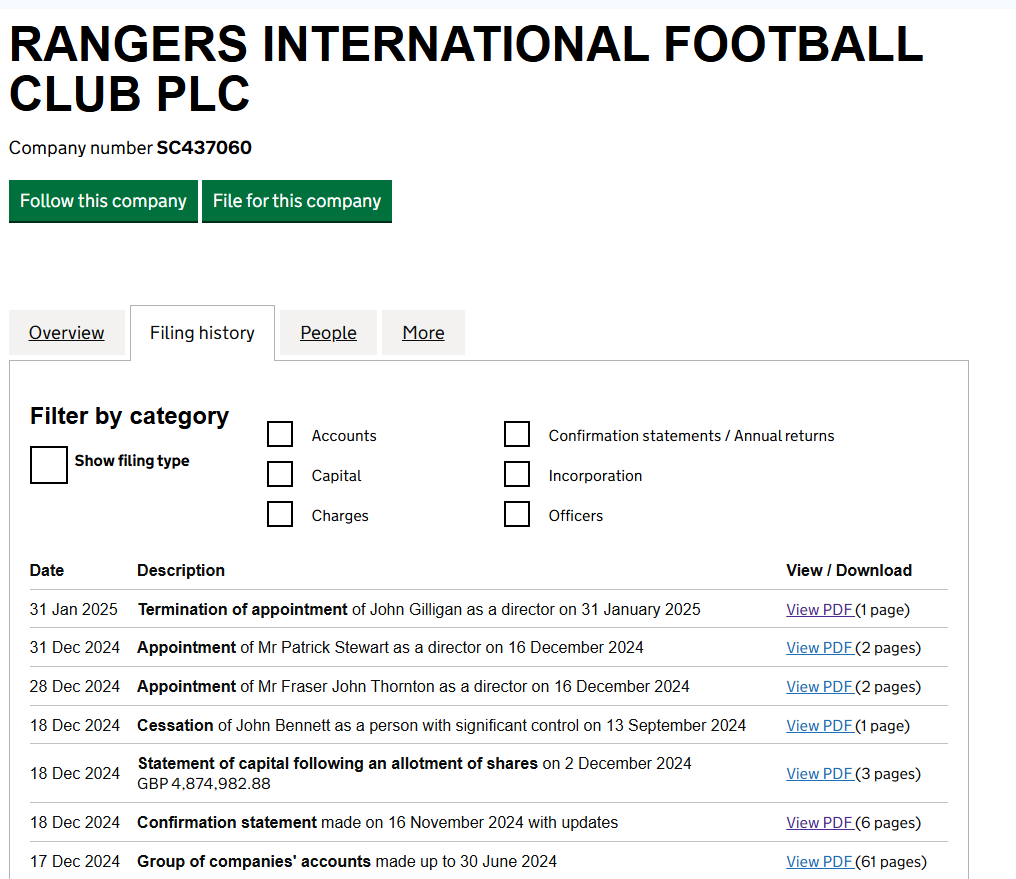Click the RANGERS INTERNATIONAL FOOTBALL CLUB PLC heading
Image resolution: width=1016 pixels, height=879 pixels.
(466, 69)
